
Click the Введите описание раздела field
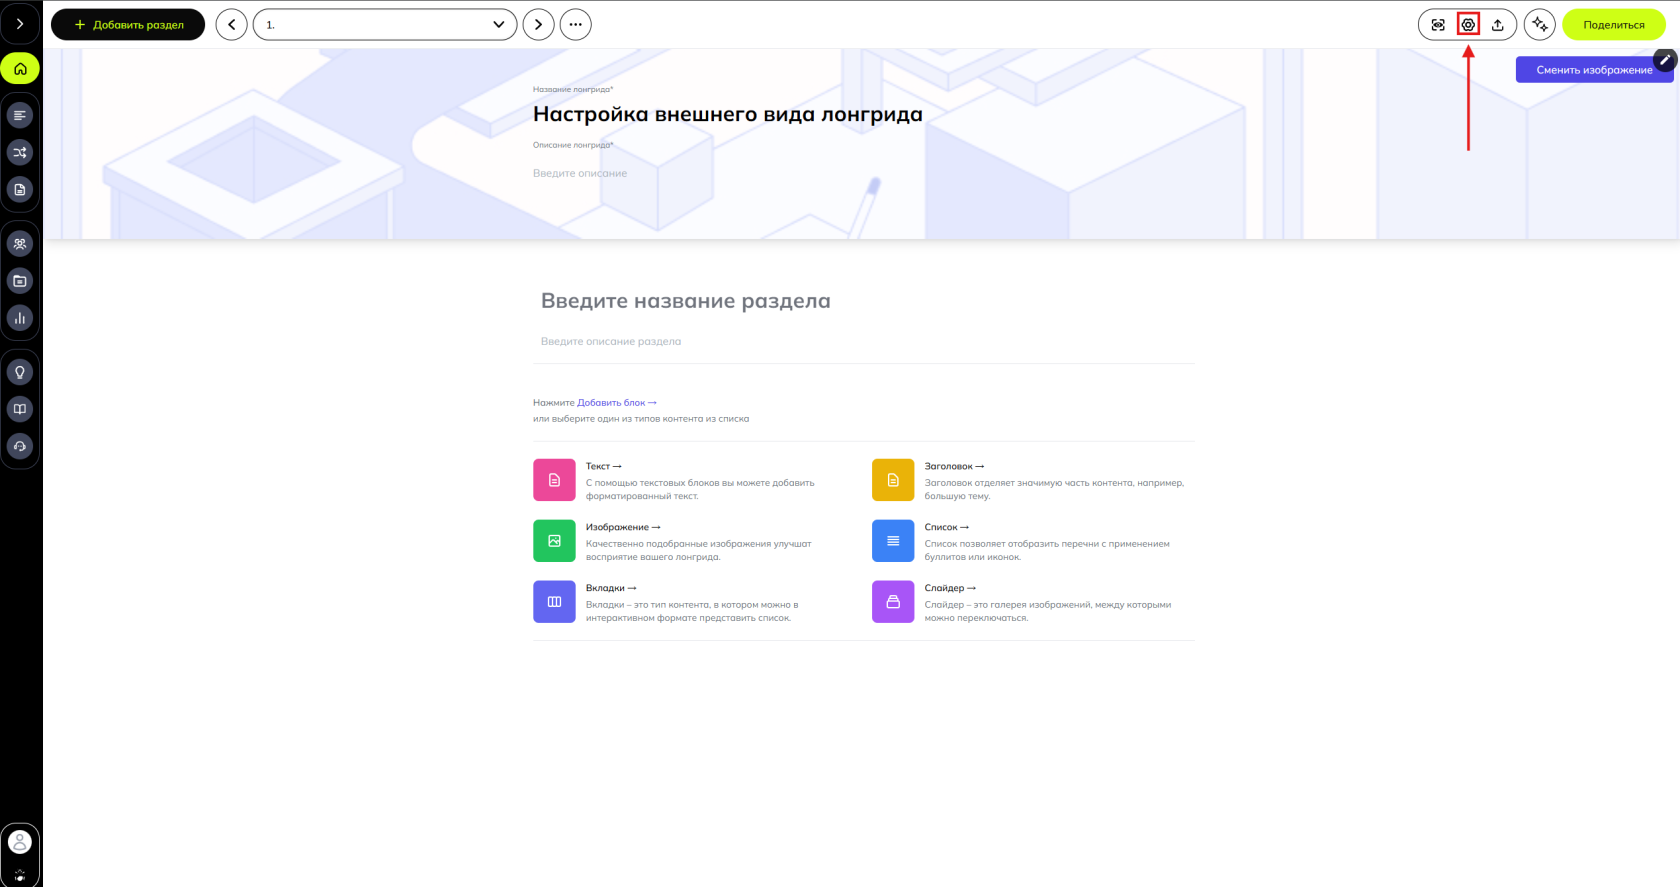(864, 342)
